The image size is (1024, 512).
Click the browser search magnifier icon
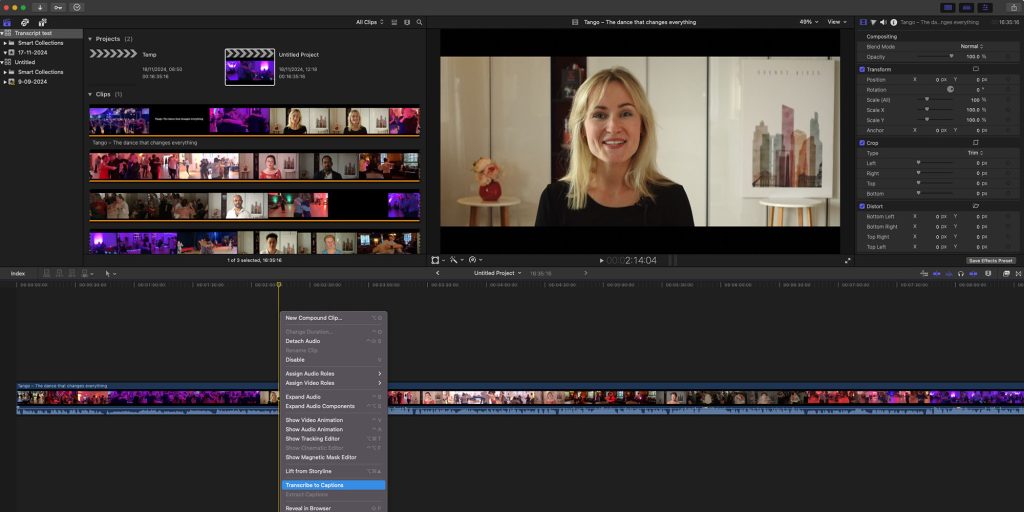pos(419,21)
